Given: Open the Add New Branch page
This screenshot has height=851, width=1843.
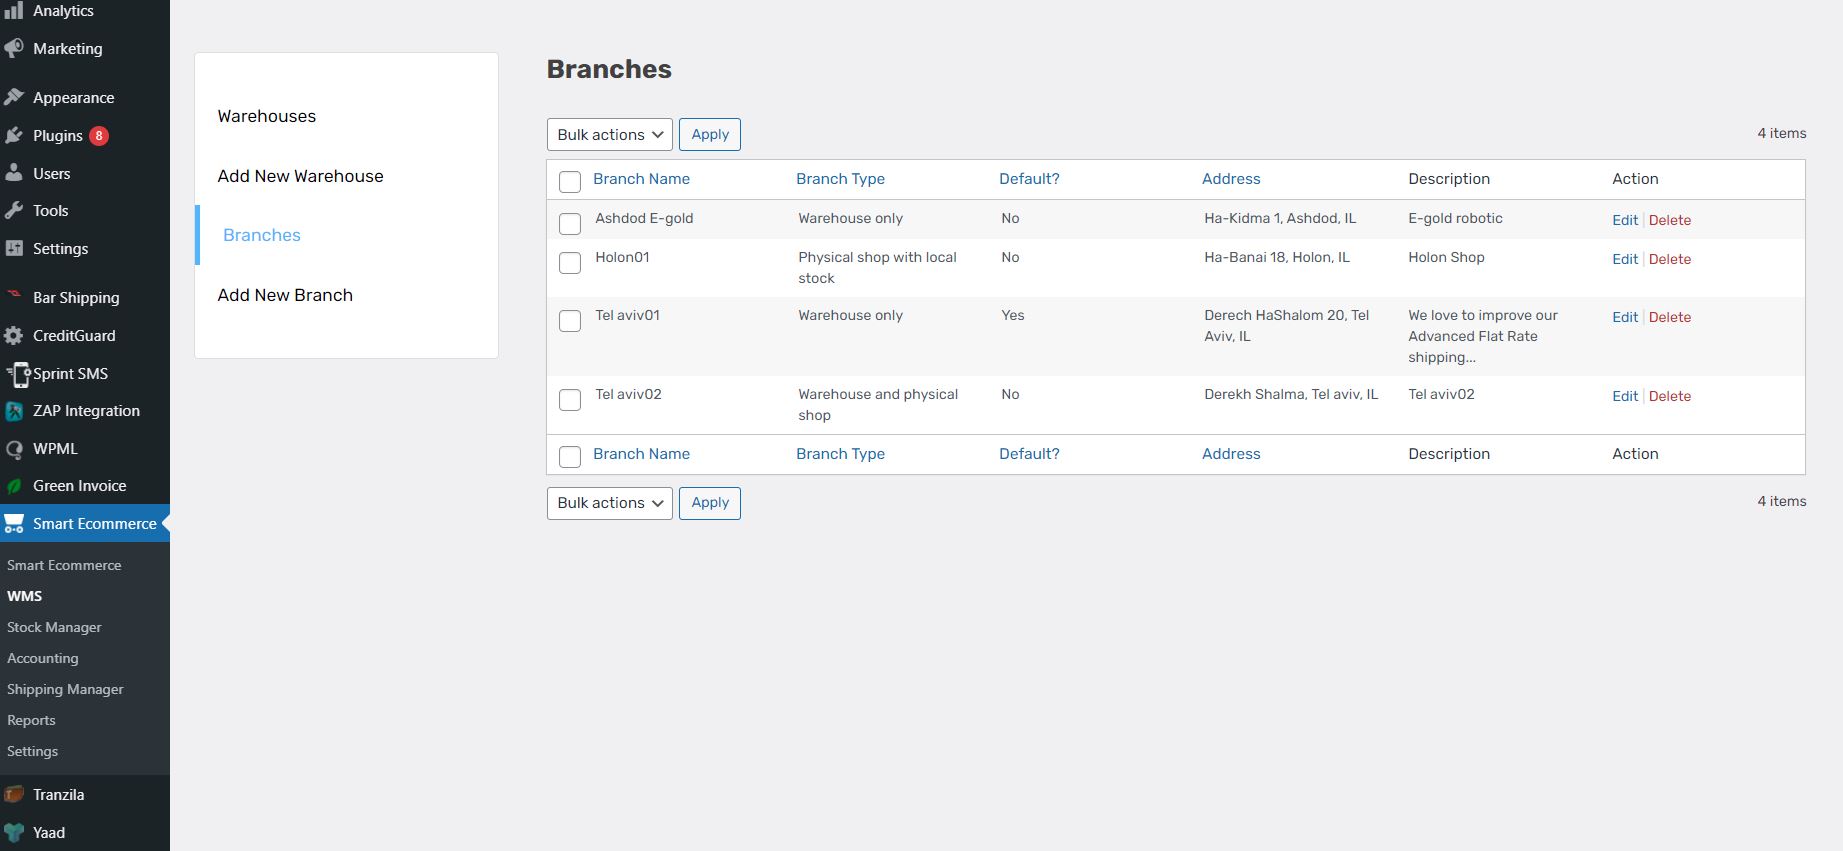Looking at the screenshot, I should (x=285, y=295).
